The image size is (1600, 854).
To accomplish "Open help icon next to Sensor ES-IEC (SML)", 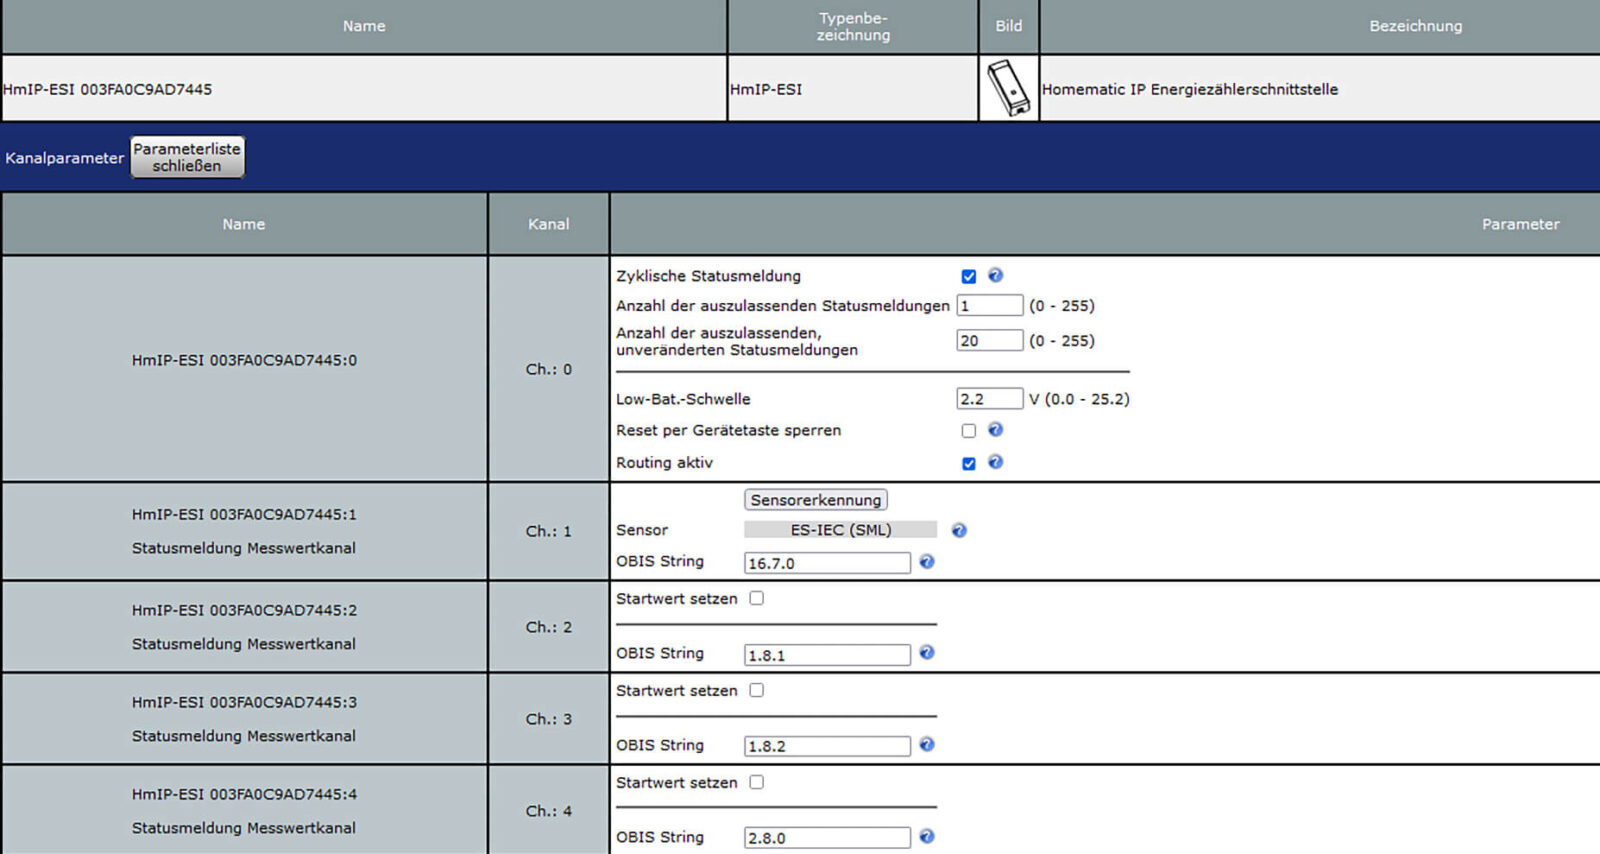I will point(959,530).
